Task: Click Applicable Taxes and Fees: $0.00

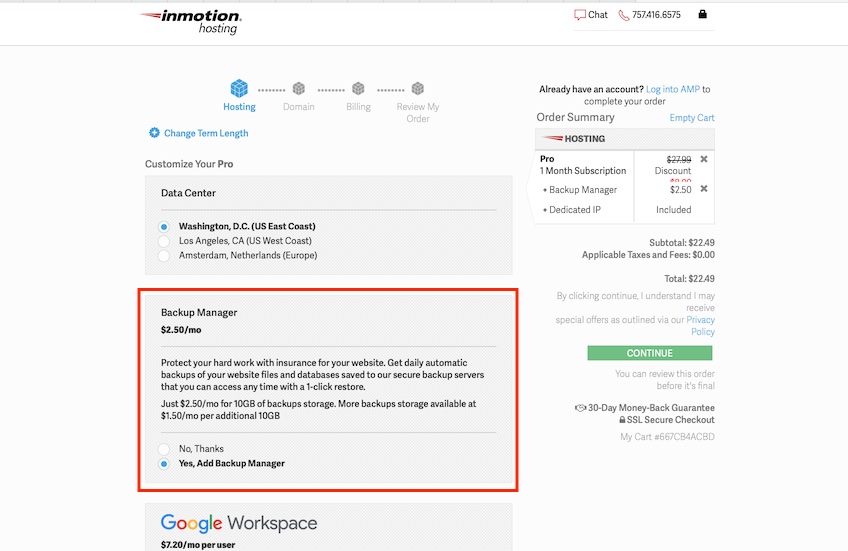Action: [648, 255]
